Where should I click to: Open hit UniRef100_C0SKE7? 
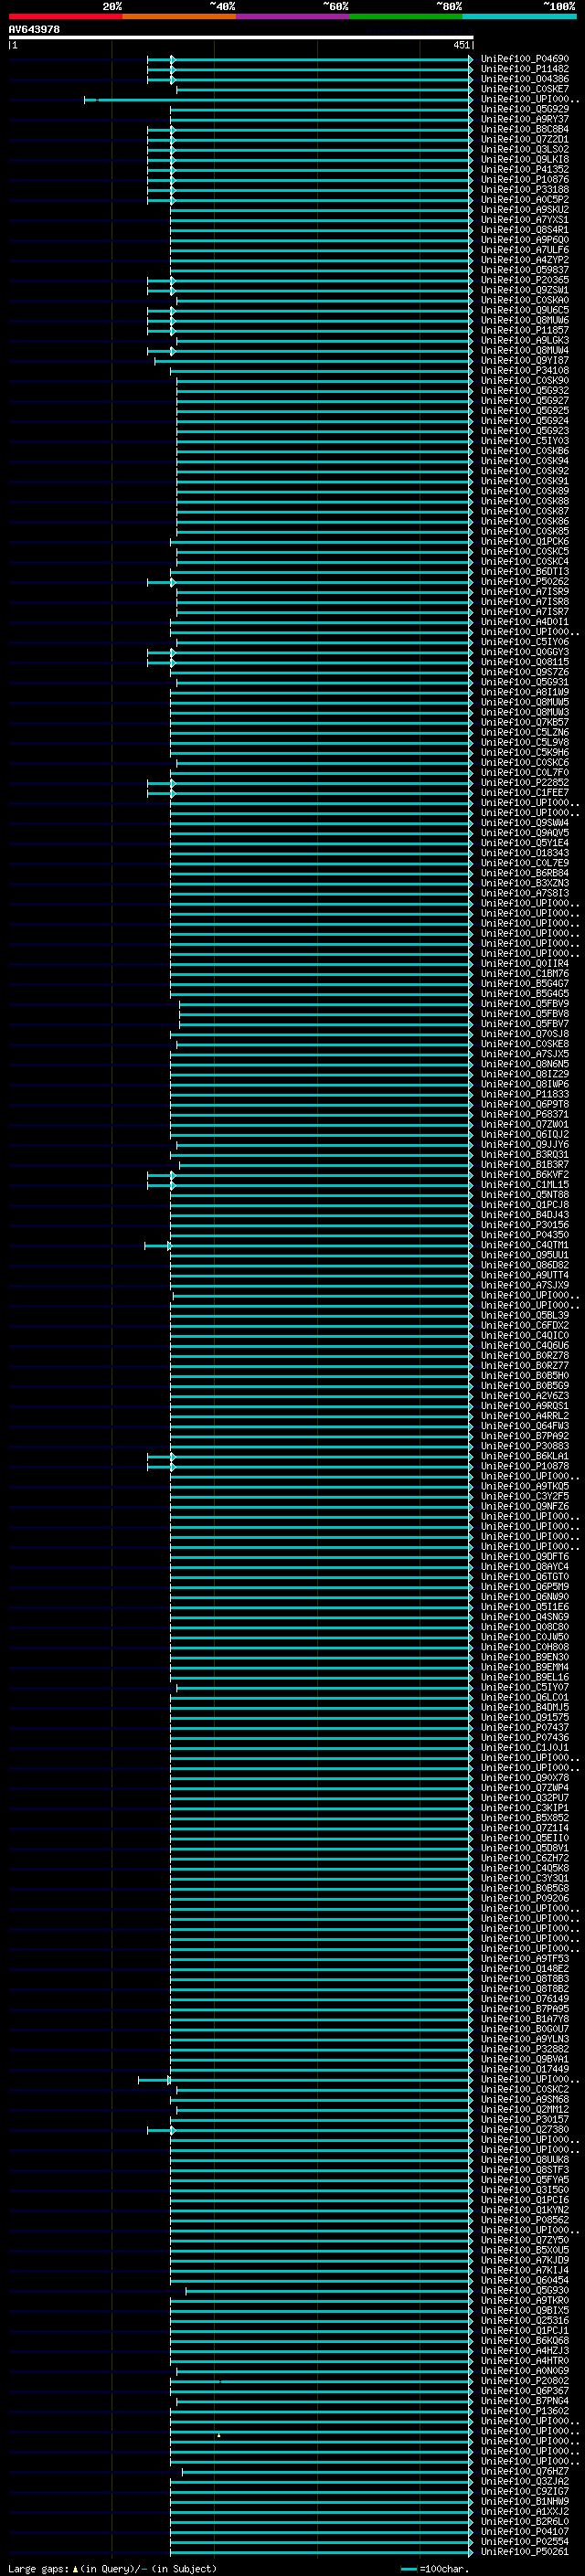pos(525,89)
